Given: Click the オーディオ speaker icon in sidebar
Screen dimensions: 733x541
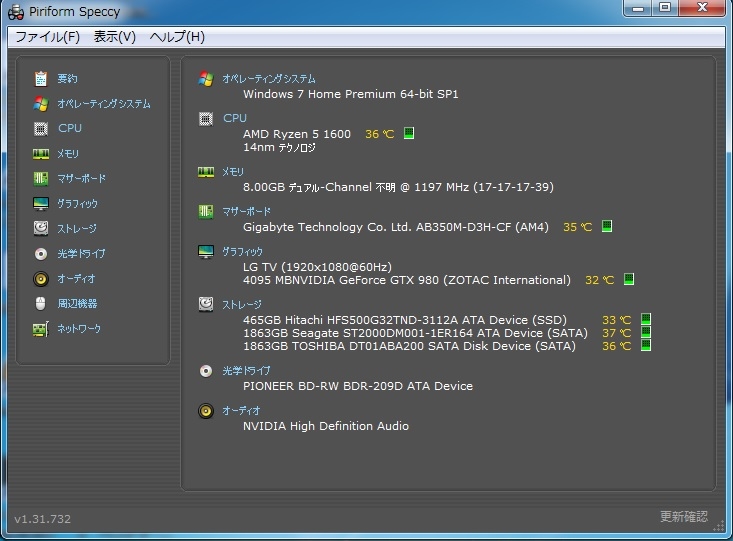Looking at the screenshot, I should 41,279.
